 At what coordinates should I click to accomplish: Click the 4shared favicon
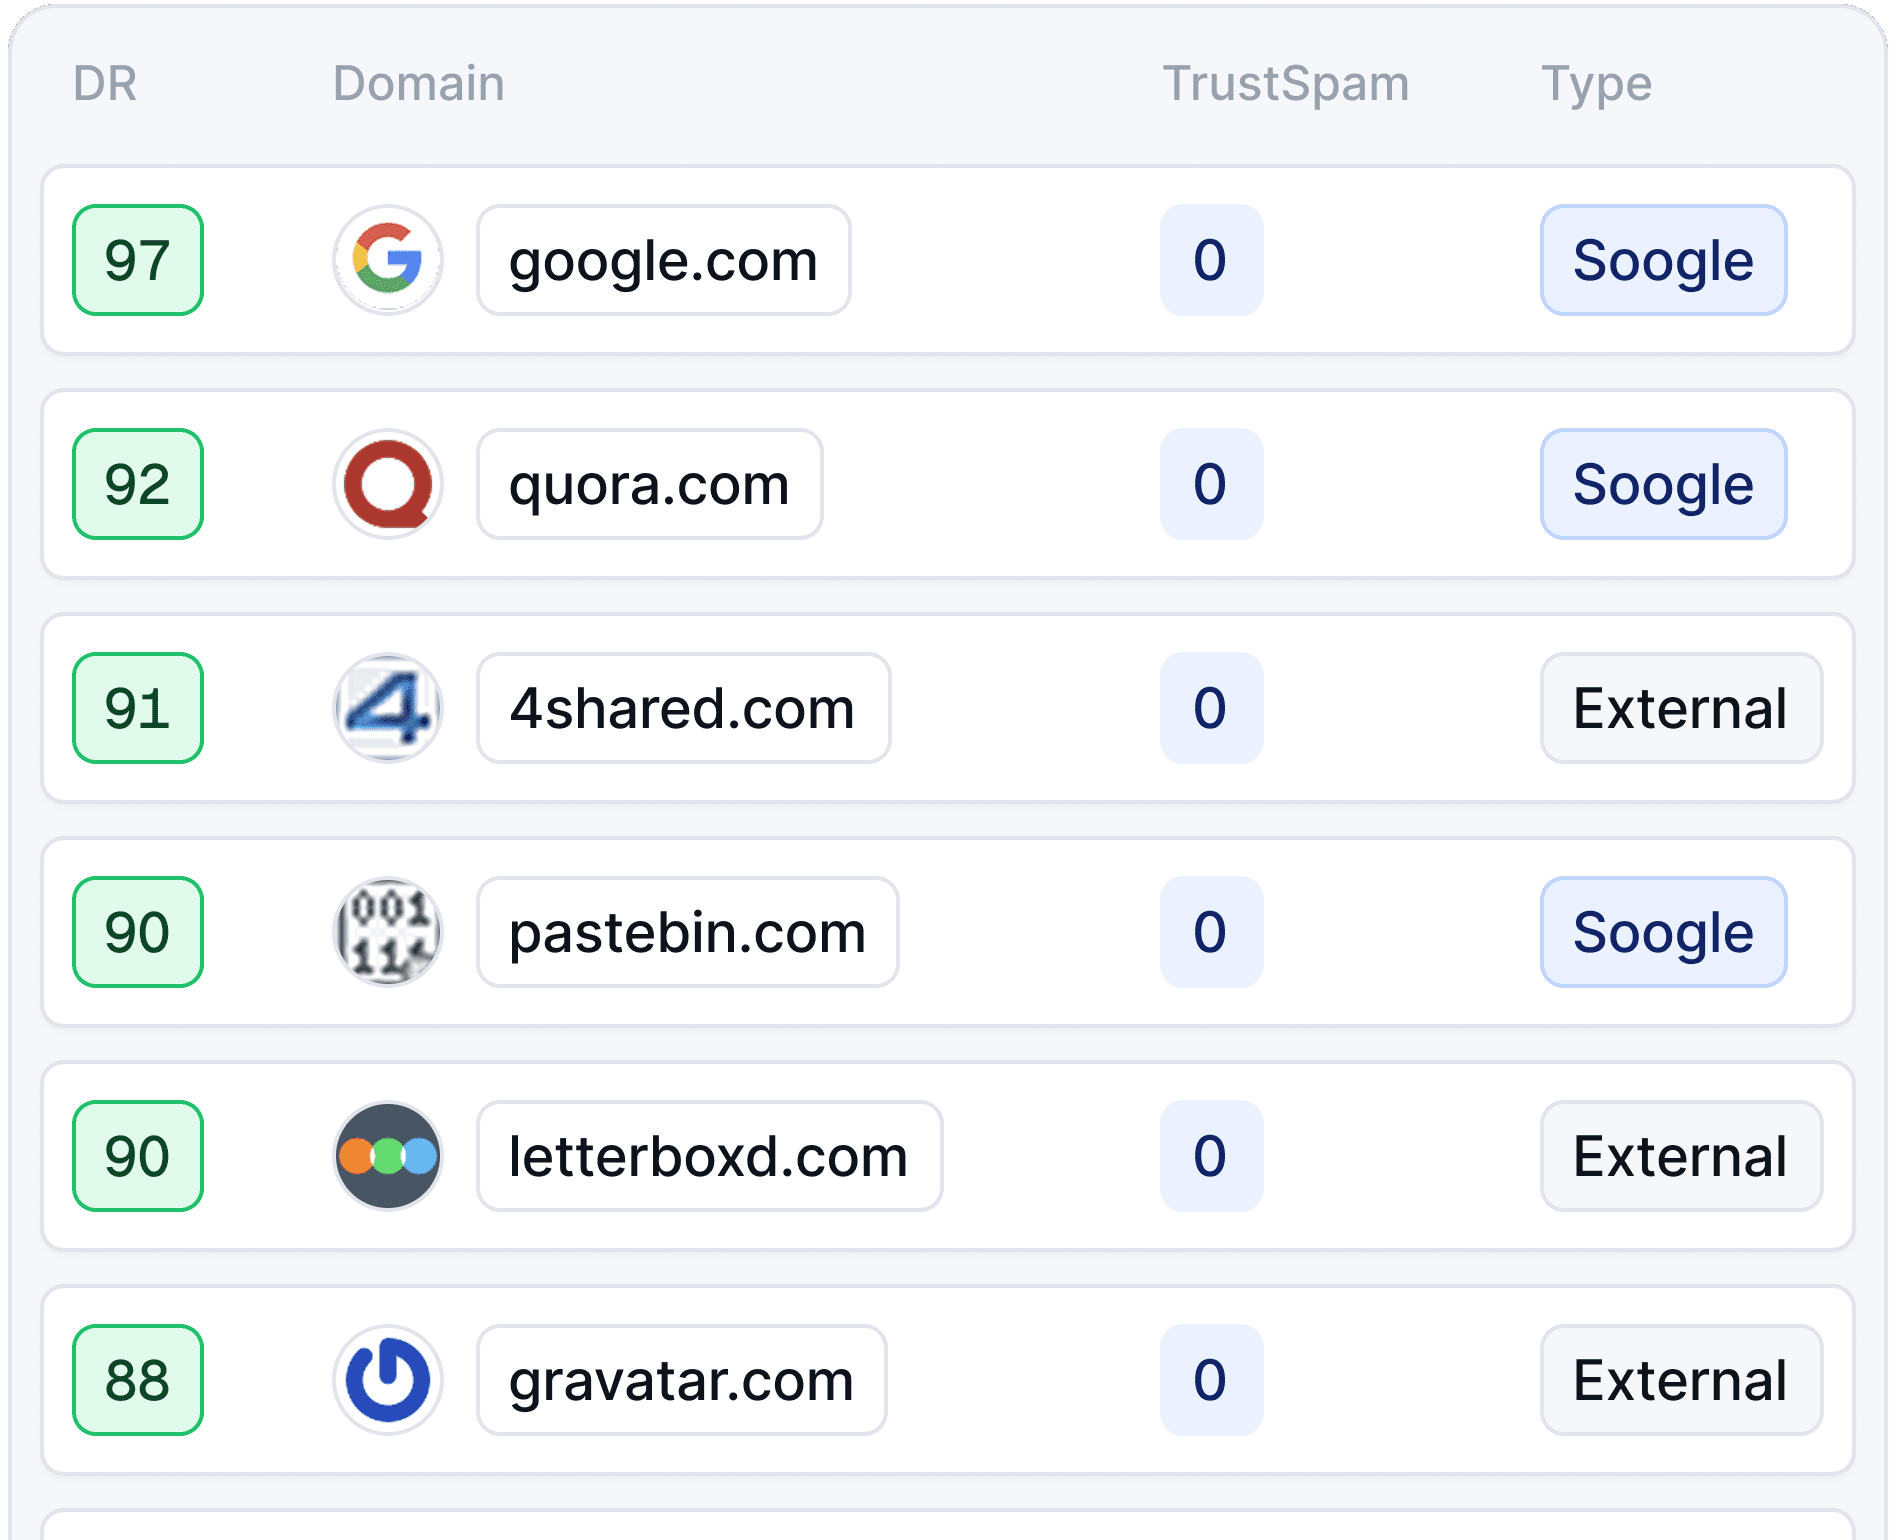coord(388,708)
